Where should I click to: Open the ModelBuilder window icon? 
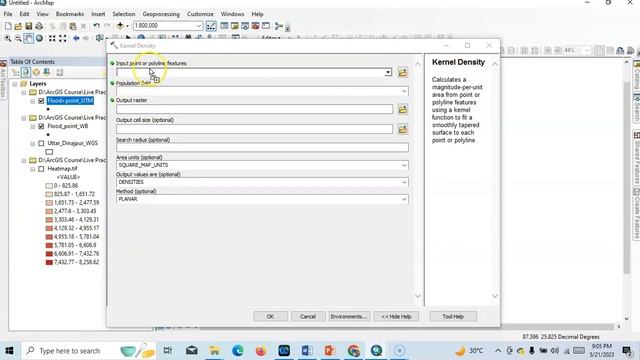coord(279,26)
